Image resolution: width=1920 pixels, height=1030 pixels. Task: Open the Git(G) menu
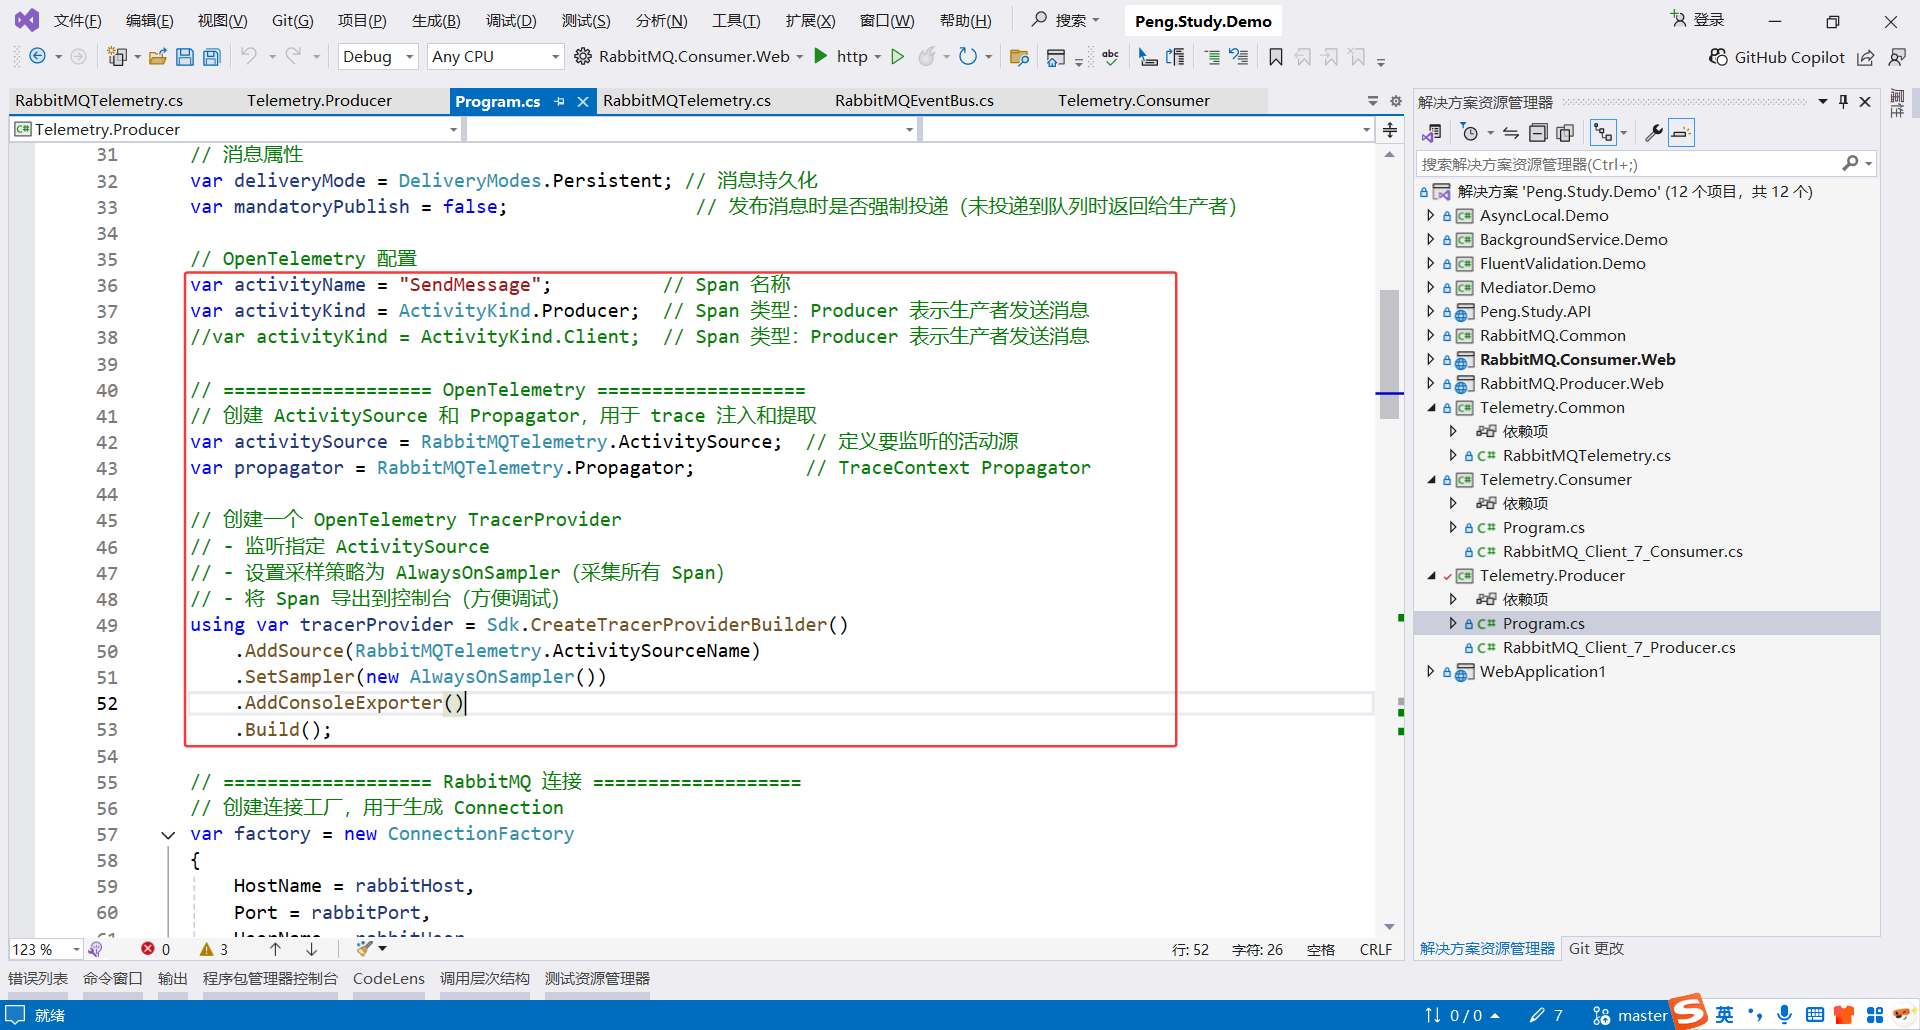pos(292,21)
